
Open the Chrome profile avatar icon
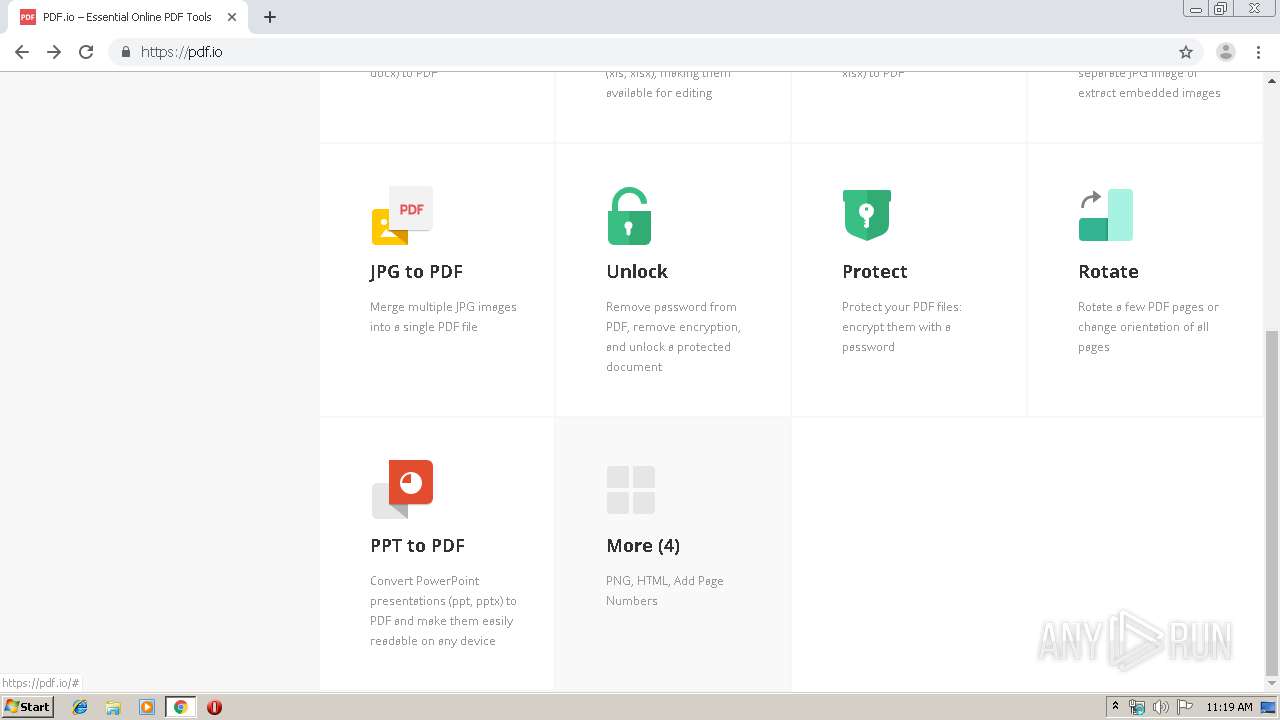[1226, 52]
